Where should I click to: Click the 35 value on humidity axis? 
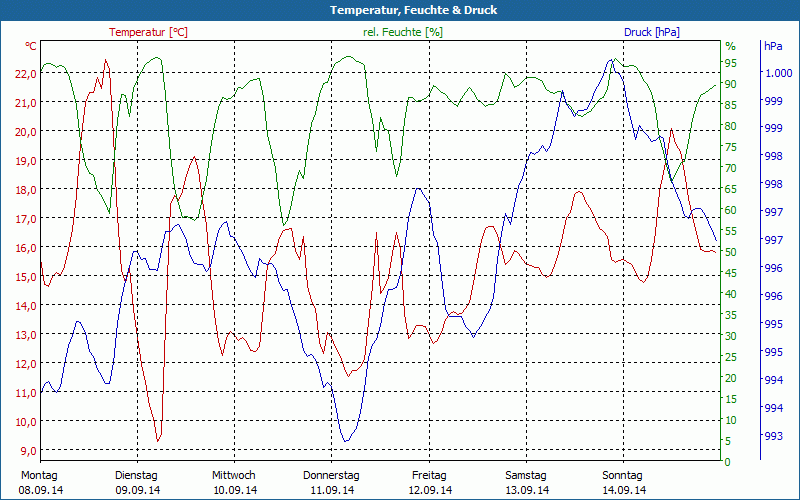[731, 315]
